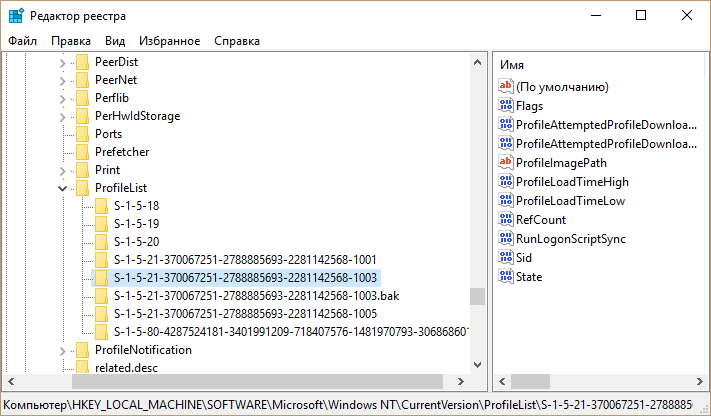Image resolution: width=711 pixels, height=416 pixels.
Task: Click the Perflib folder icon
Action: (83, 98)
